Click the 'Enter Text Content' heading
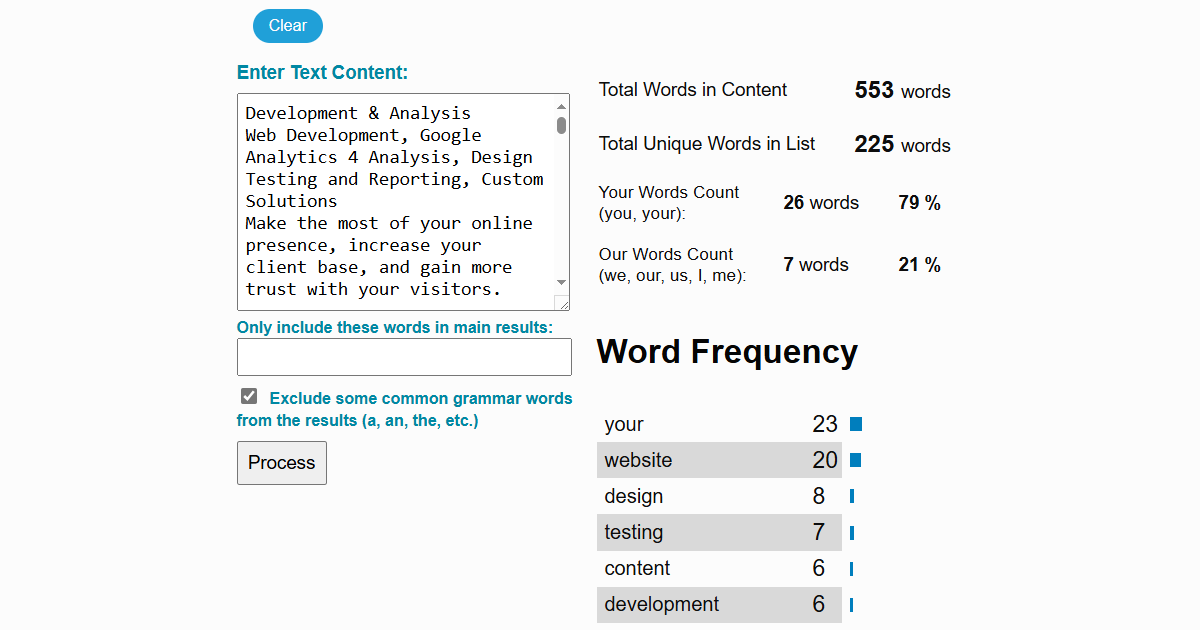The height and width of the screenshot is (630, 1200). pos(322,72)
